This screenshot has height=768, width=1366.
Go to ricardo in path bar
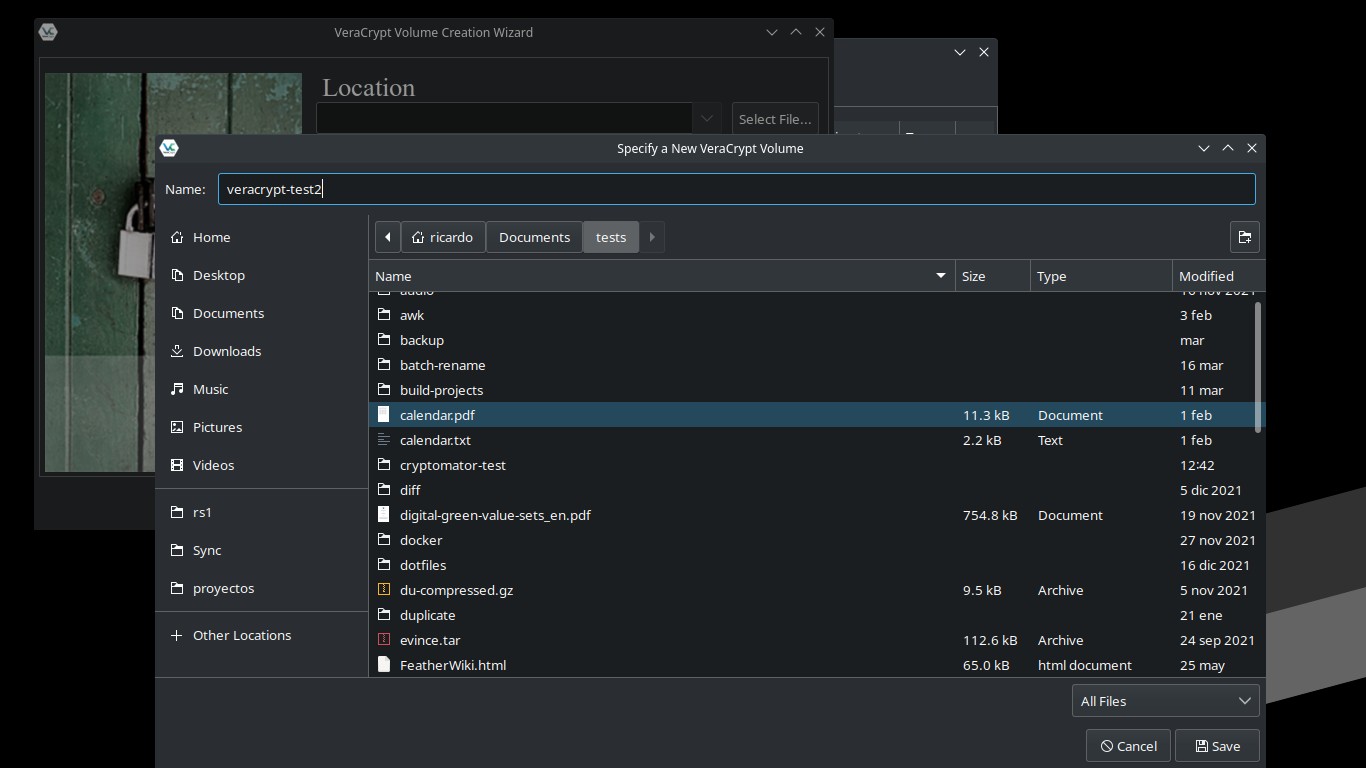pos(443,237)
